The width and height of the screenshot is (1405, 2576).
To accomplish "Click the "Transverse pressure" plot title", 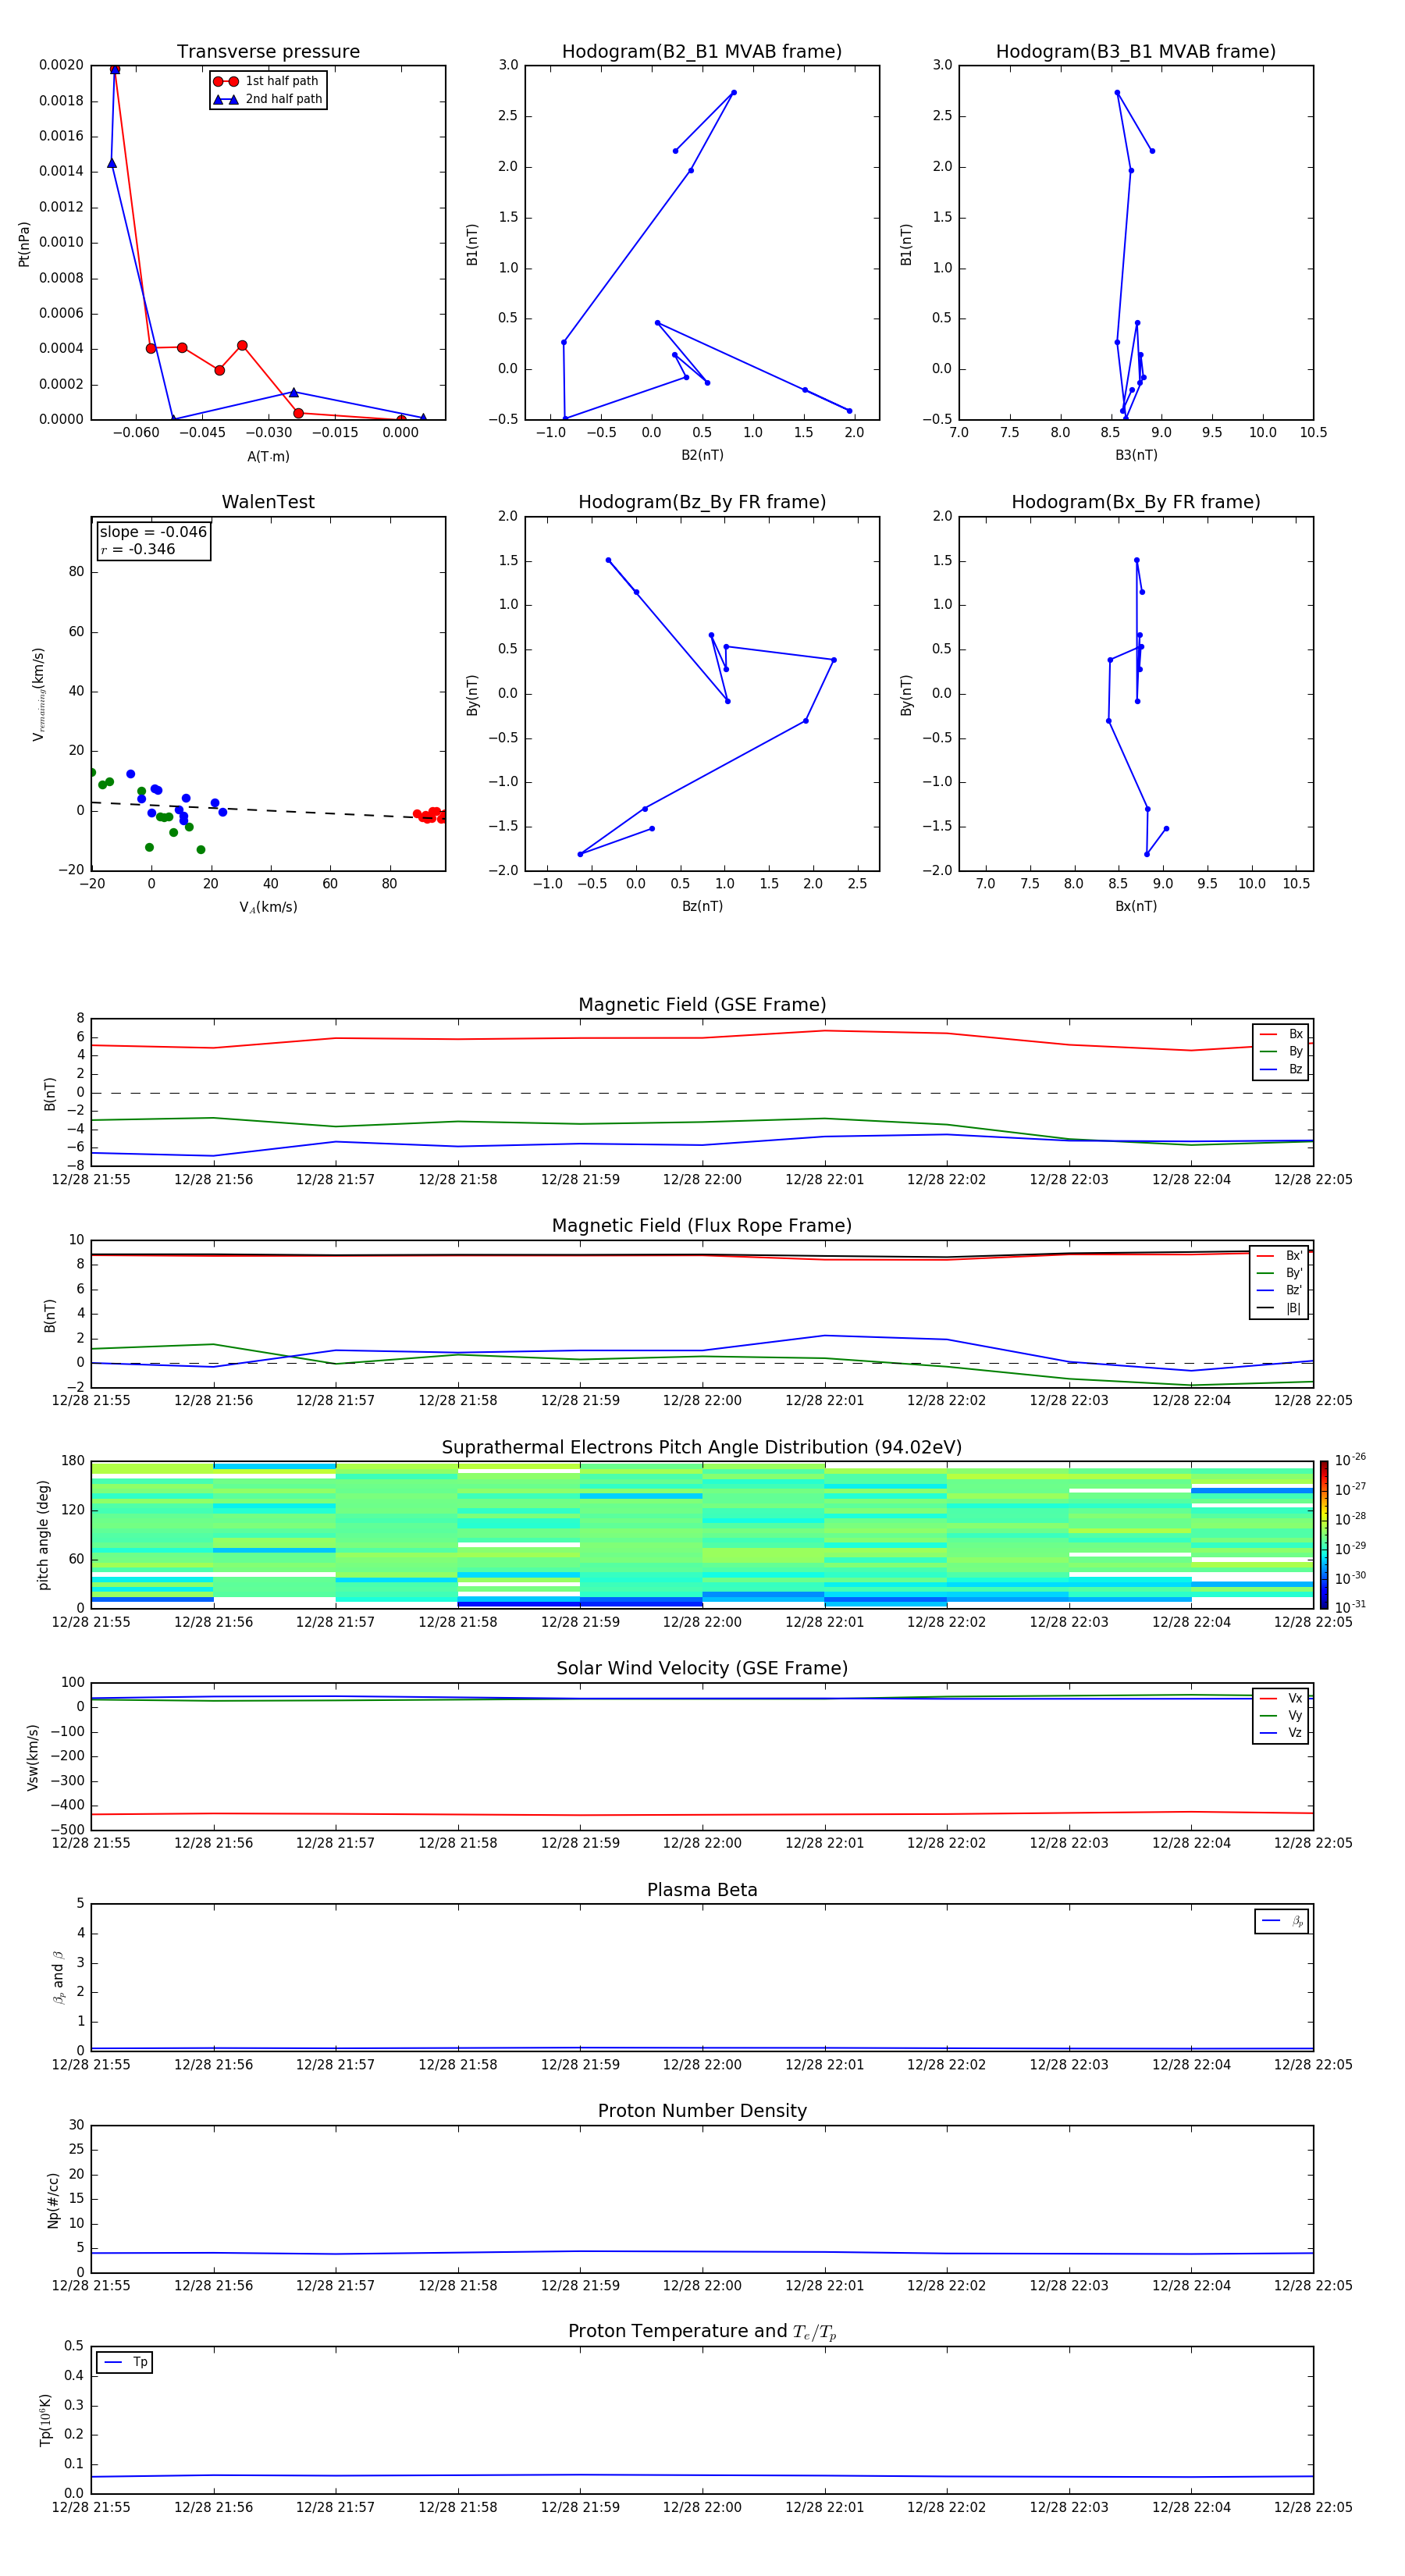I will [268, 52].
